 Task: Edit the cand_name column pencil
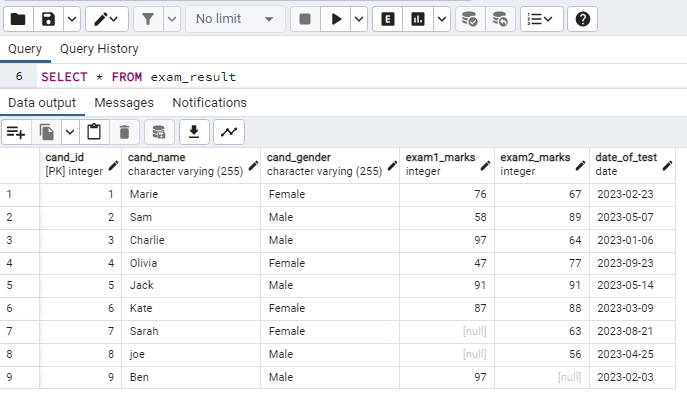pyautogui.click(x=253, y=166)
